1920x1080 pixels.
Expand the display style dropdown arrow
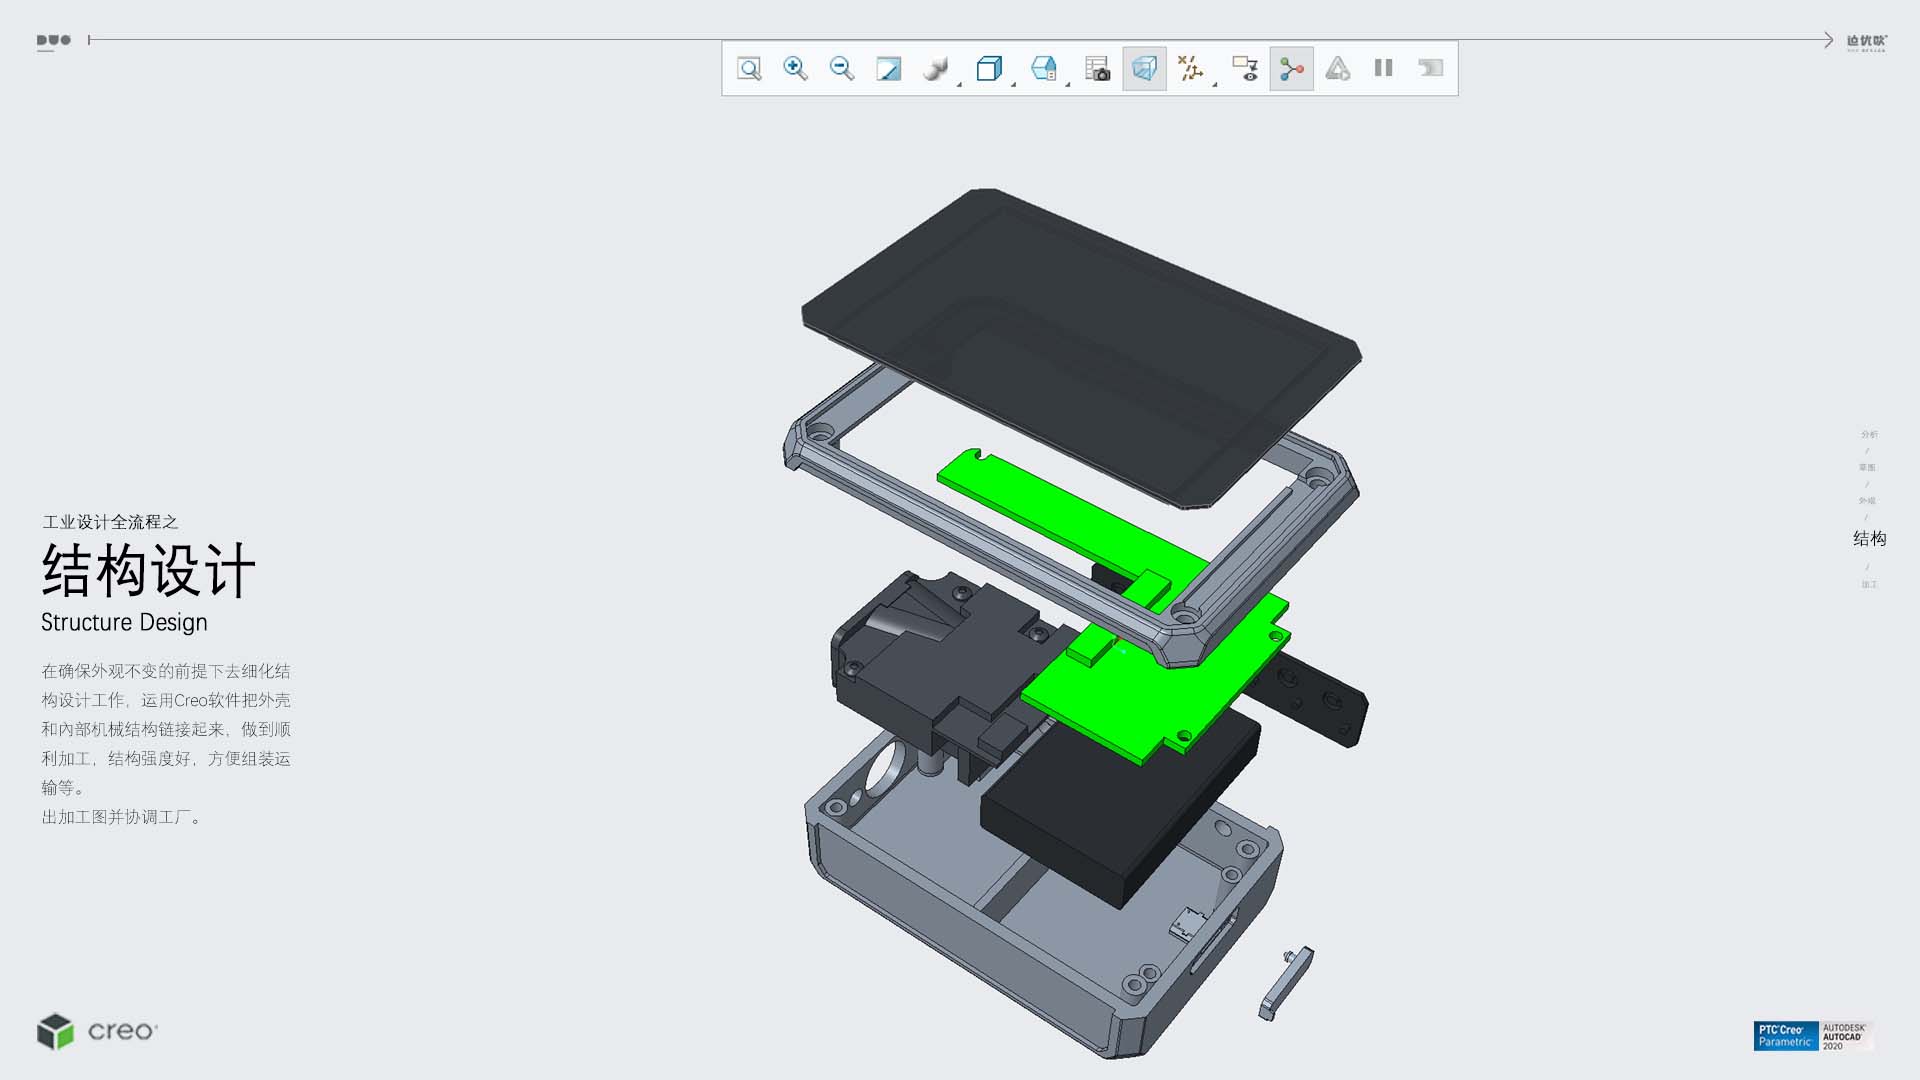point(959,84)
